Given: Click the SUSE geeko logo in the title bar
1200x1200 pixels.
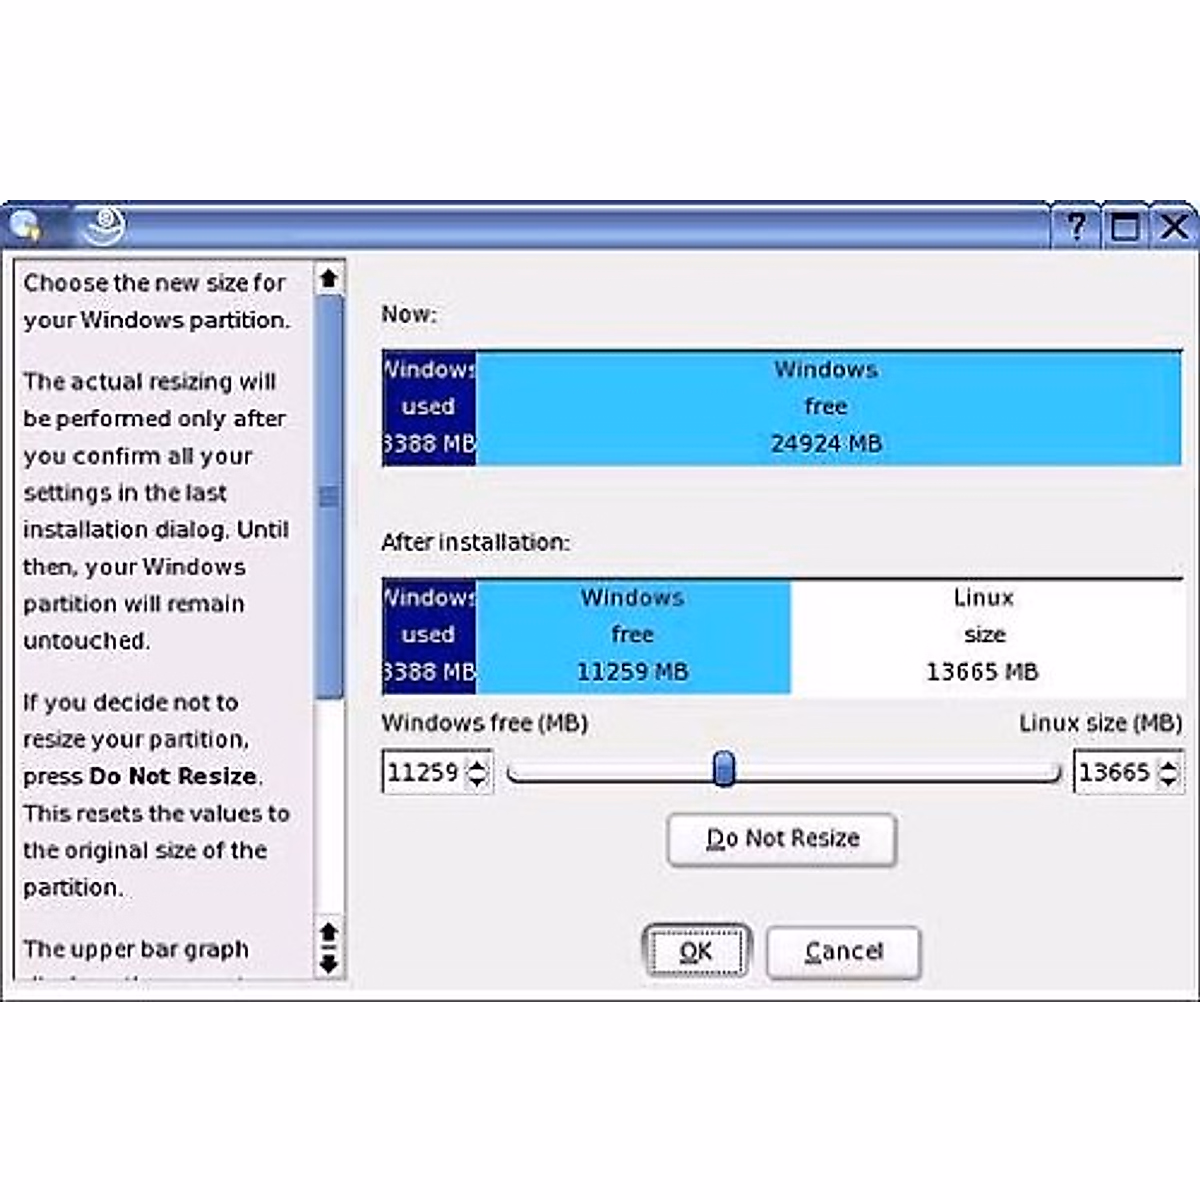Looking at the screenshot, I should click(x=105, y=226).
